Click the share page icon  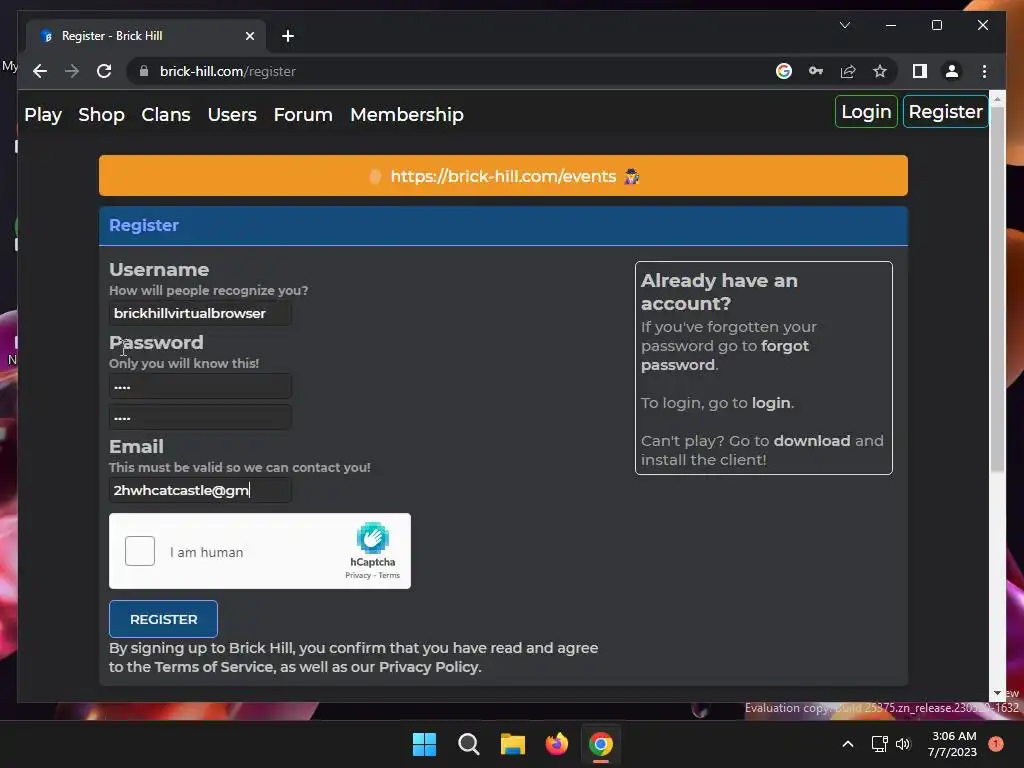click(x=848, y=71)
